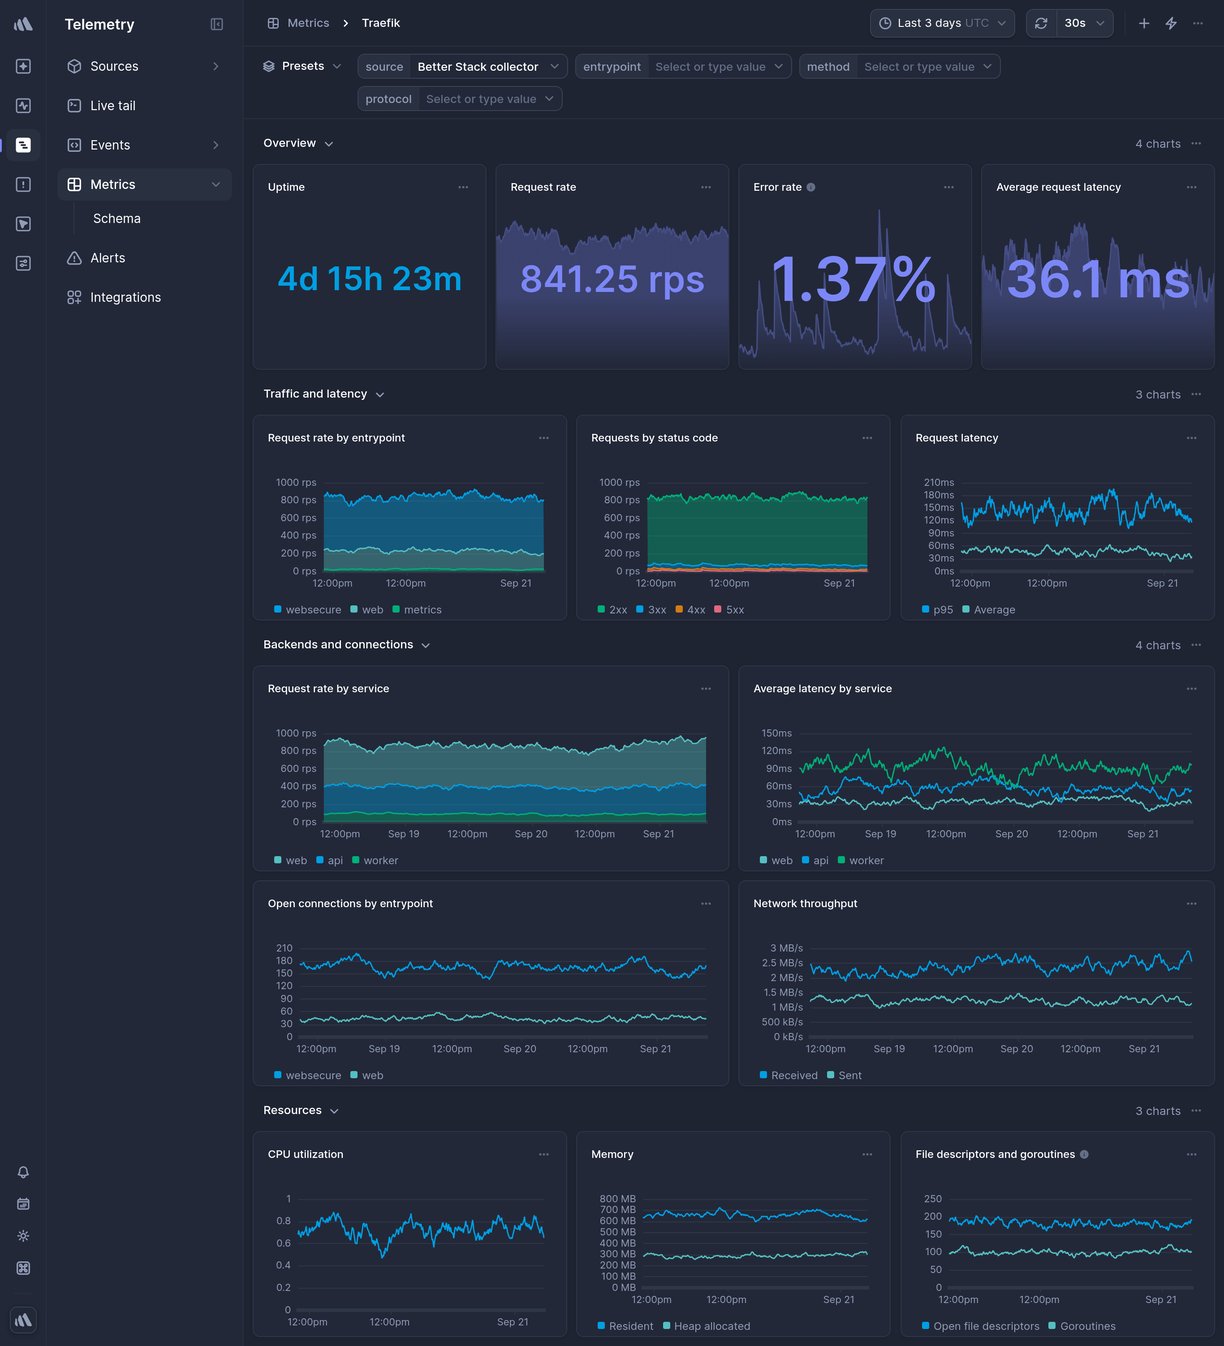Open the Presets dropdown
This screenshot has width=1224, height=1346.
point(302,66)
